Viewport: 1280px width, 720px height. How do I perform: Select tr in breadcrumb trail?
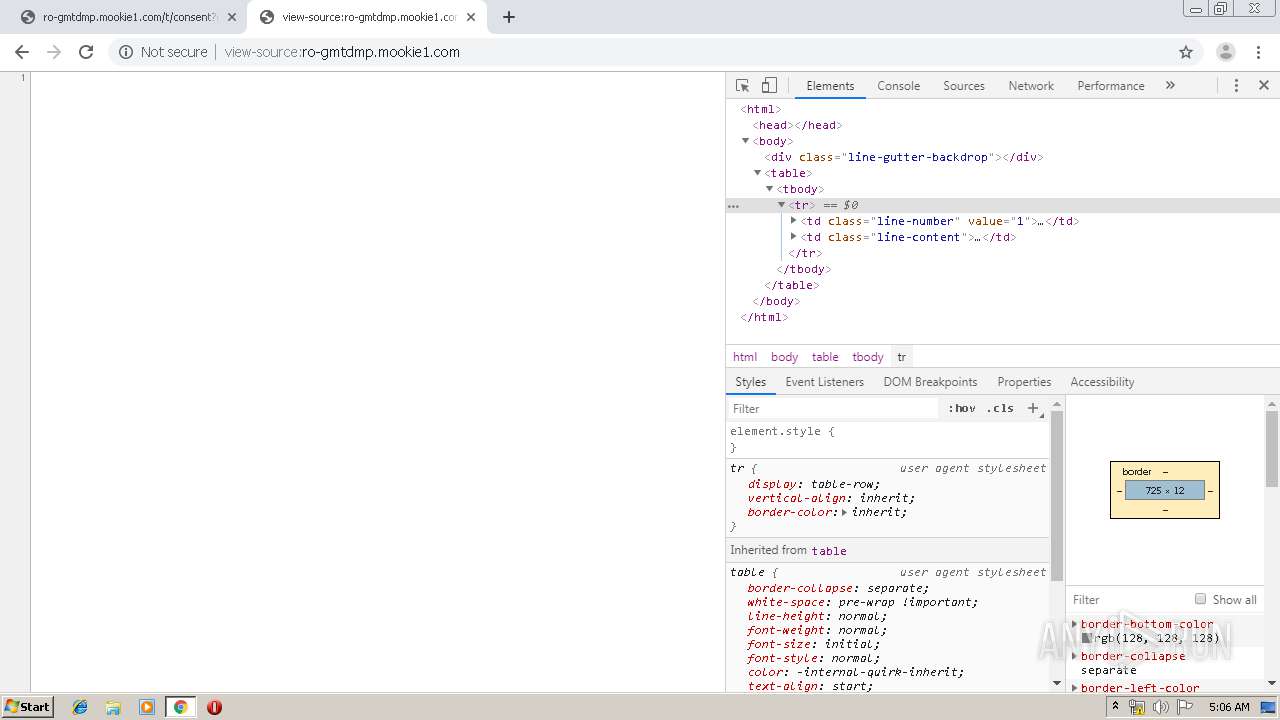click(901, 357)
